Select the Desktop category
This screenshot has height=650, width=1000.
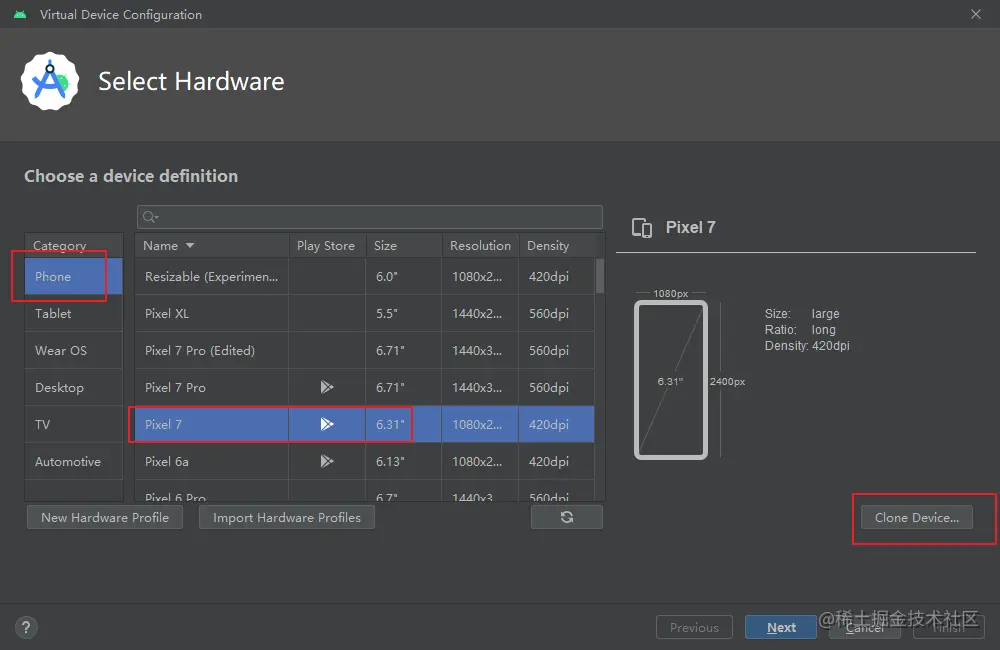(x=73, y=387)
